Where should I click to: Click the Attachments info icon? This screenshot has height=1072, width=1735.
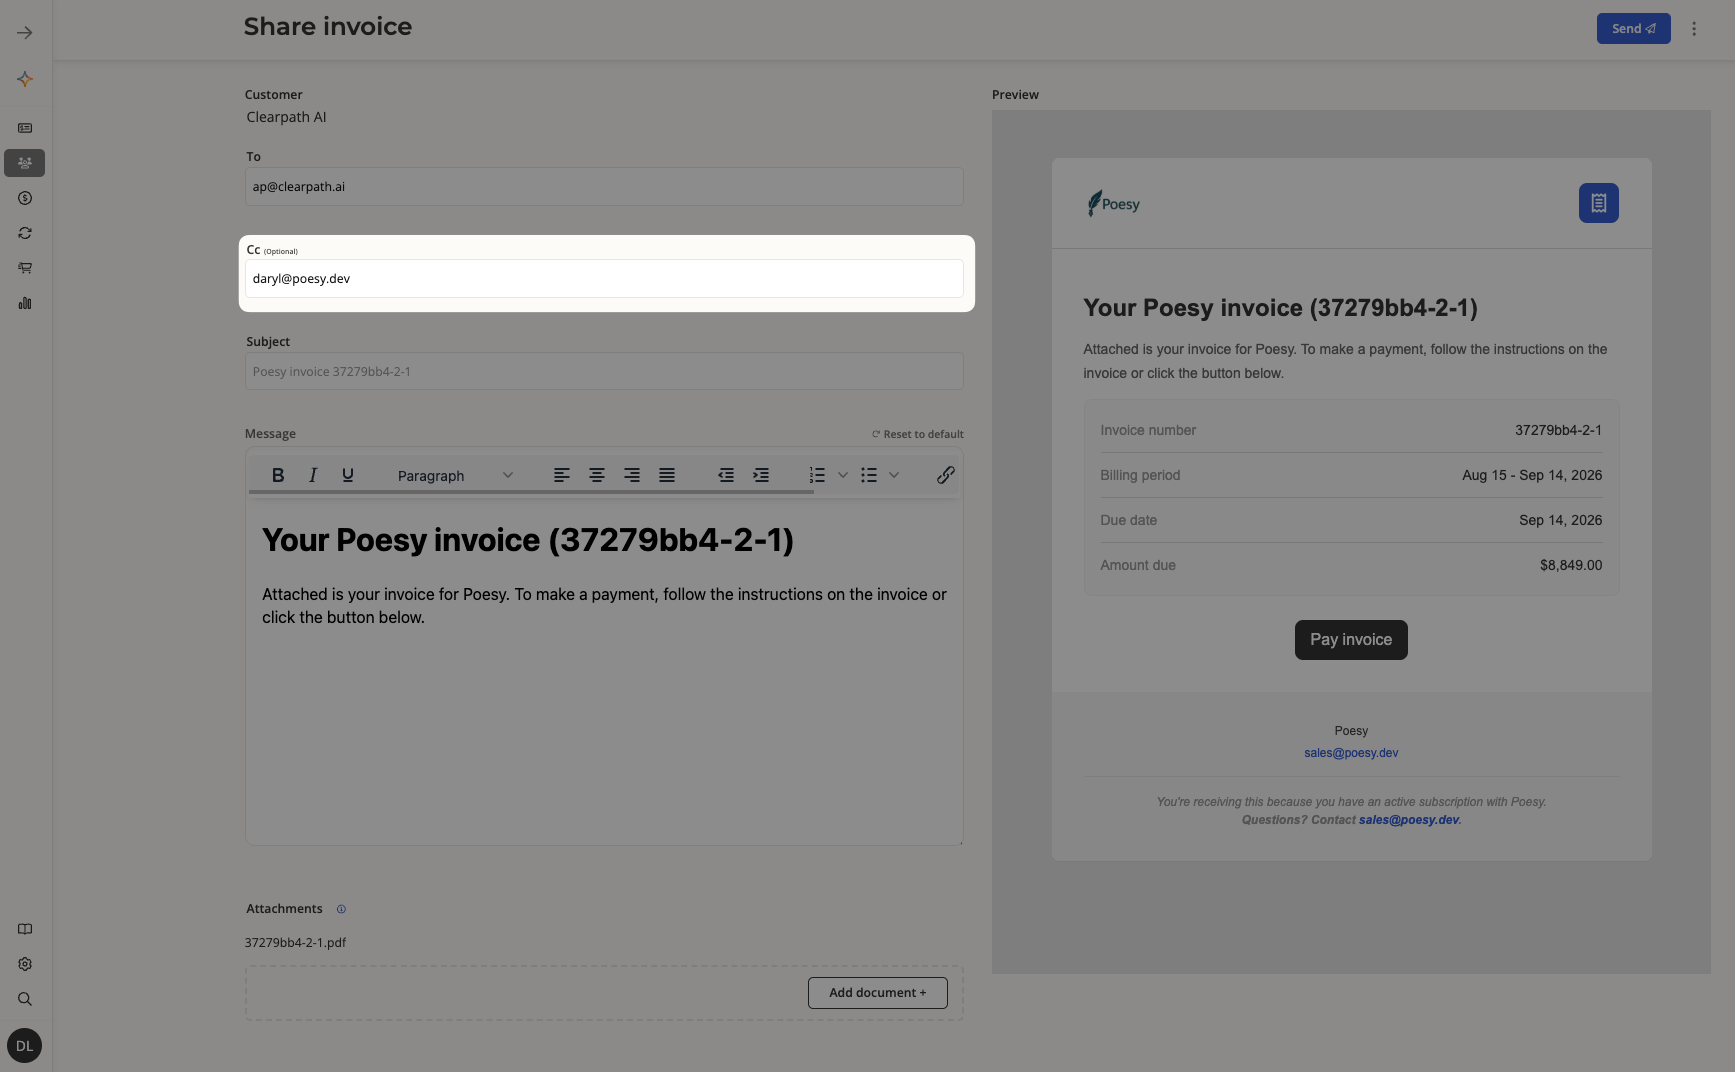[341, 909]
